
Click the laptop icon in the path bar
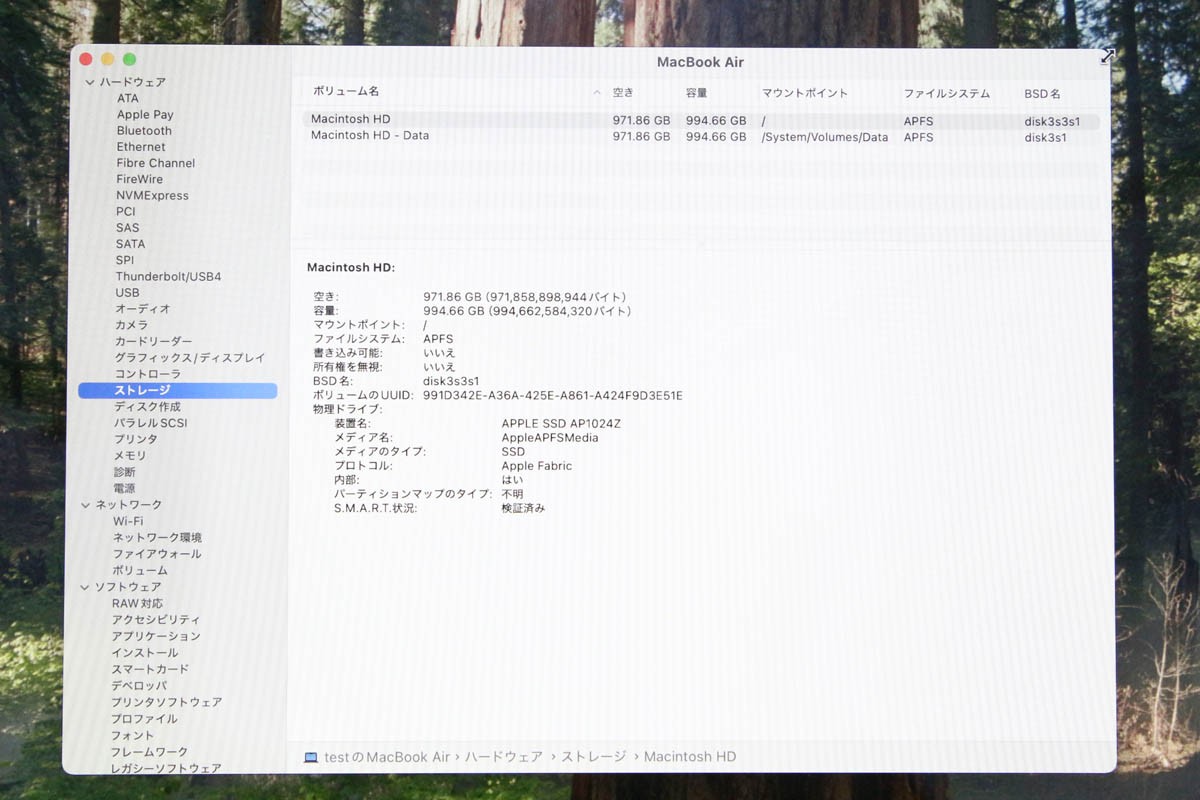pos(311,757)
